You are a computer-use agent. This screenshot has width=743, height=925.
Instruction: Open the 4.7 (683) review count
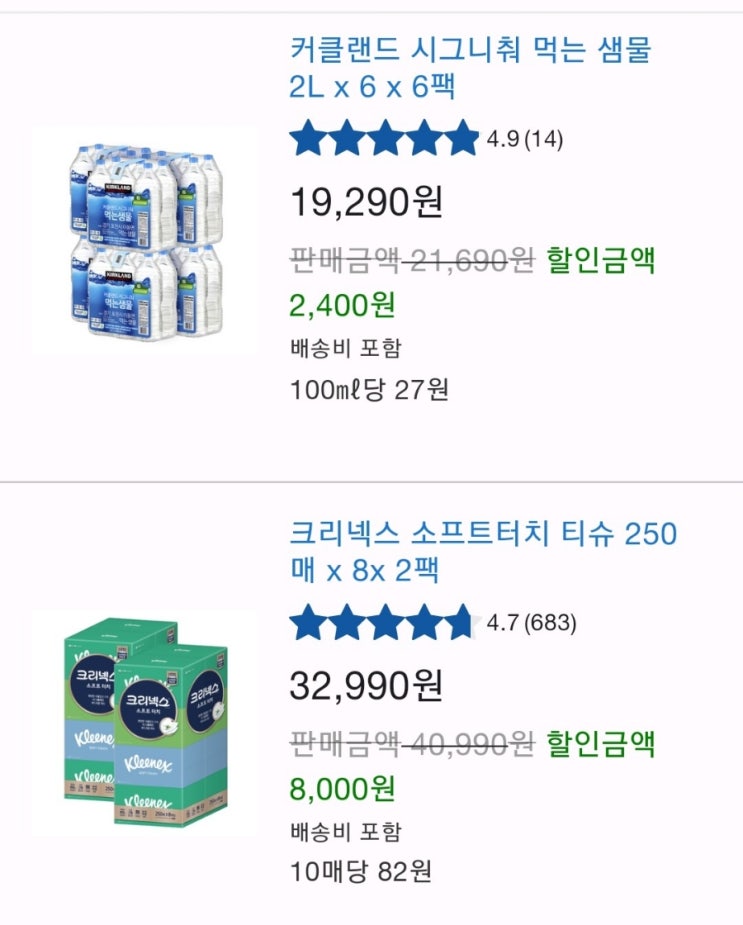(531, 623)
